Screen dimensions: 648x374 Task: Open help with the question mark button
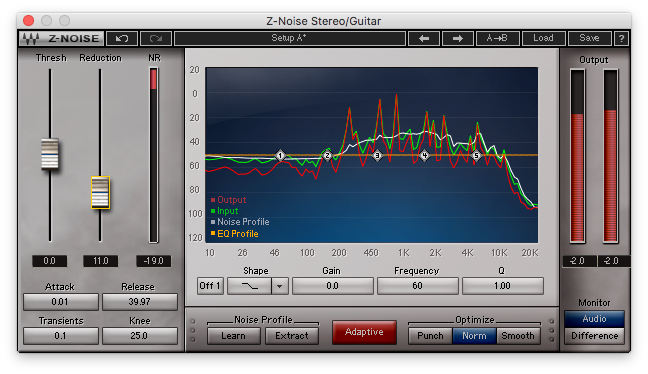click(621, 38)
